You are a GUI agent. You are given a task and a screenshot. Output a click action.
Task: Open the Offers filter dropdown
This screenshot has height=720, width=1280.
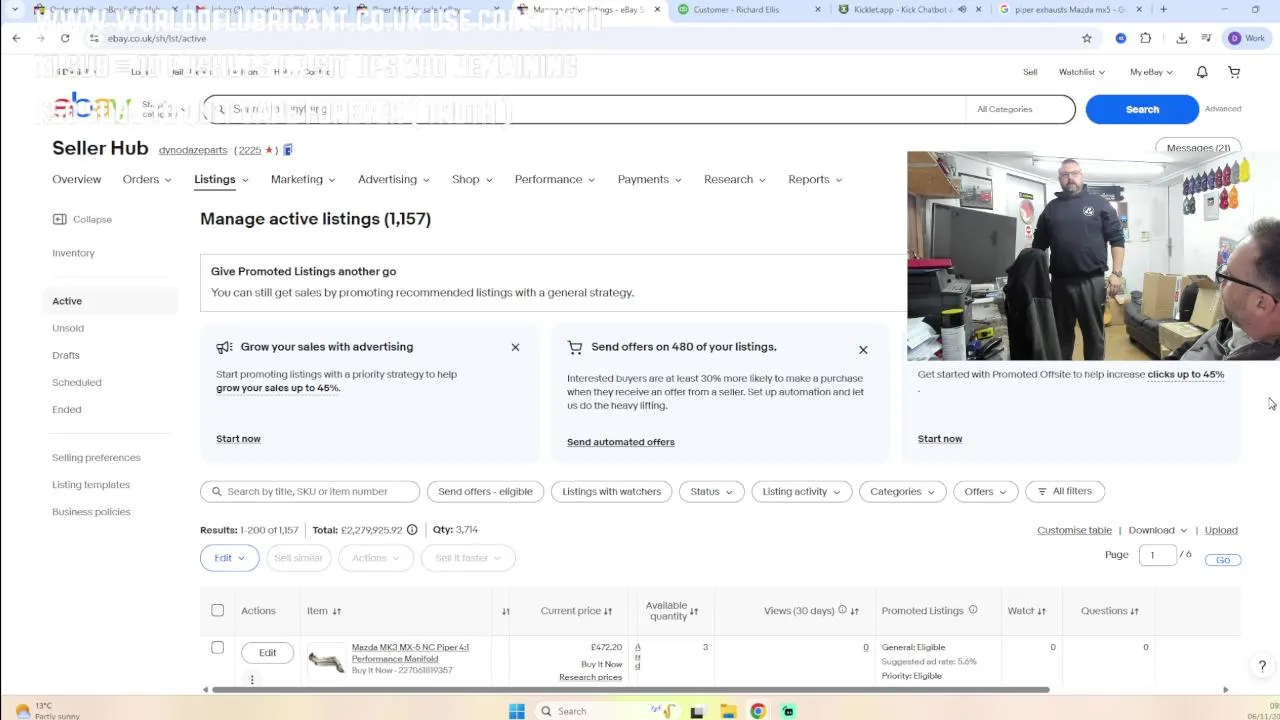pos(985,491)
